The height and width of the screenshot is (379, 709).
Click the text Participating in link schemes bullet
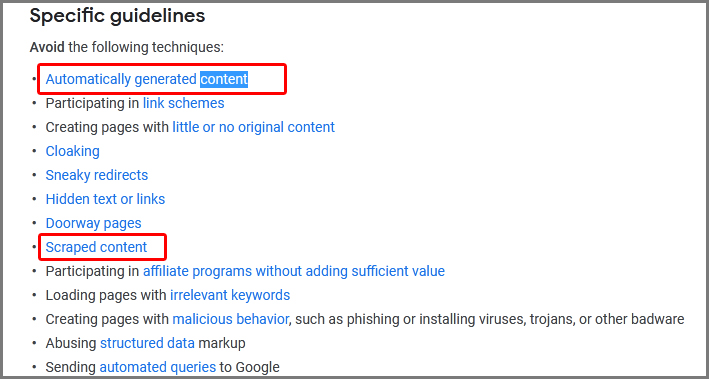tap(135, 103)
